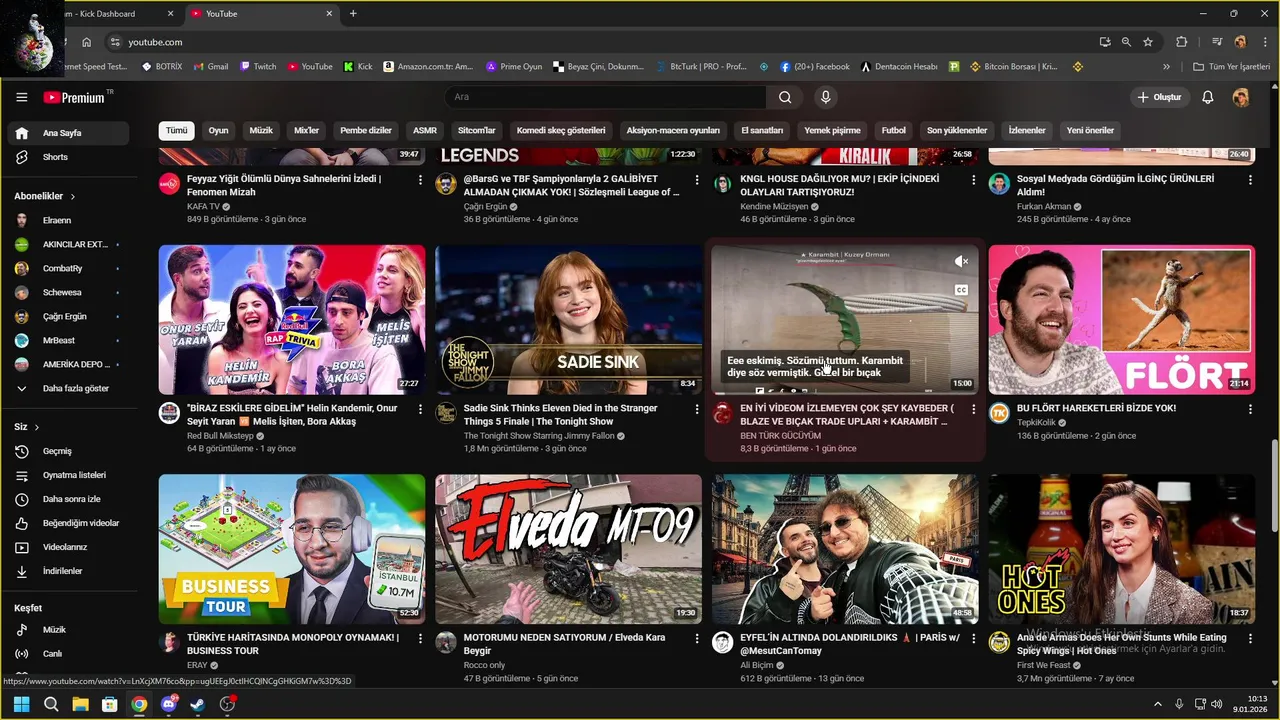Click the search magnifier button
Image resolution: width=1280 pixels, height=720 pixels.
tap(785, 97)
